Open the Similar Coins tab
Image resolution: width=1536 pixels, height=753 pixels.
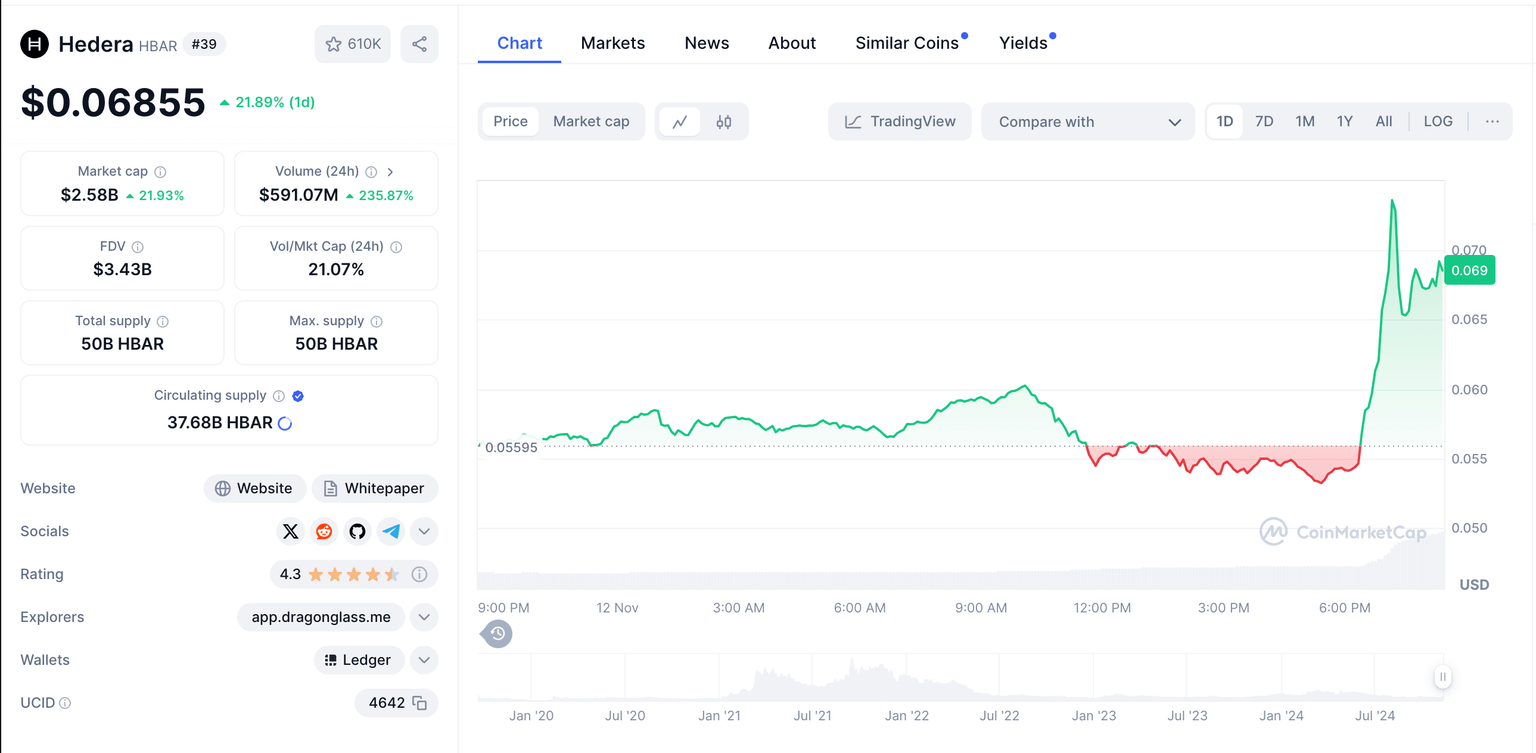906,43
